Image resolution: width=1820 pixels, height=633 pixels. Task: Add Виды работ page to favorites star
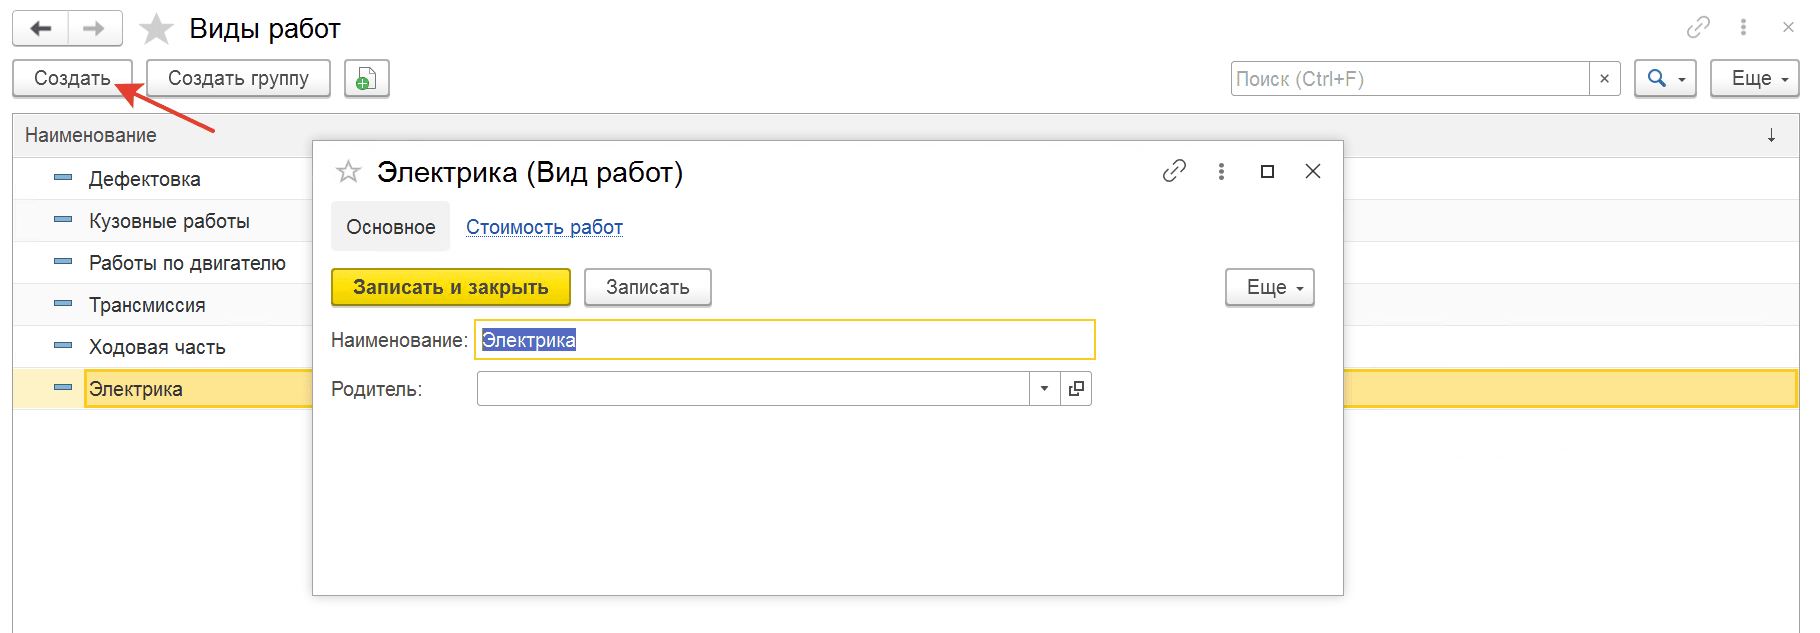tap(156, 29)
